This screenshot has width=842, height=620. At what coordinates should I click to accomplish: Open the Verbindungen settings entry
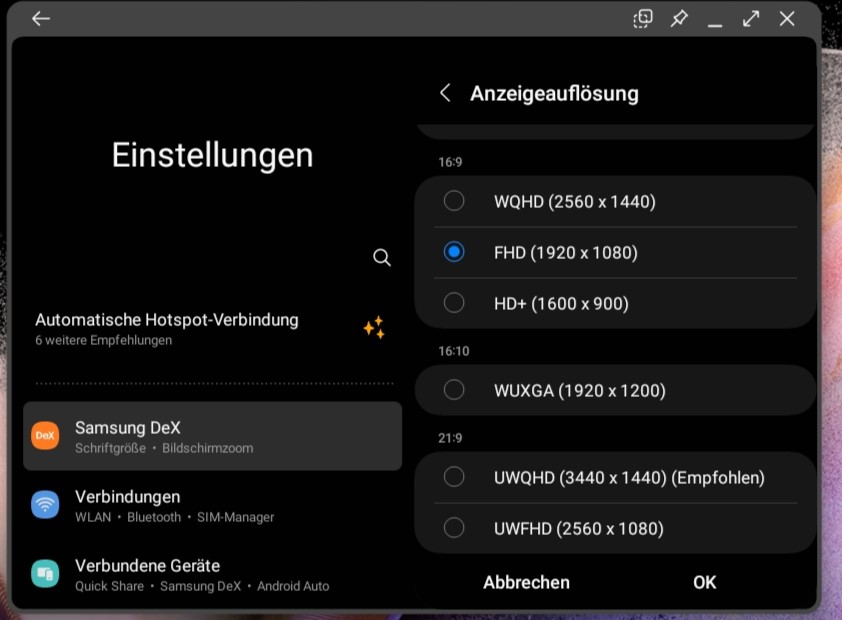pyautogui.click(x=212, y=505)
